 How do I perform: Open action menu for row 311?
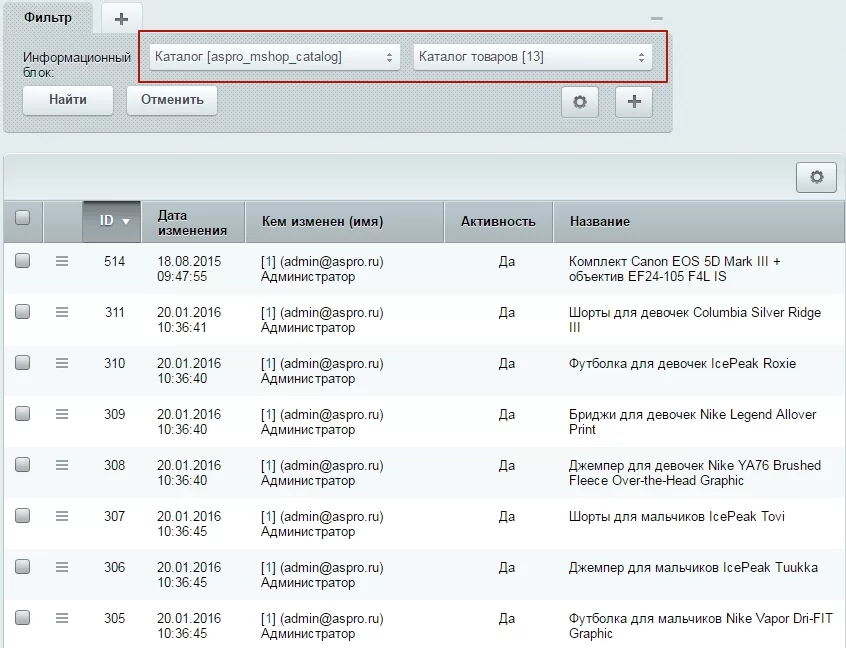point(62,312)
